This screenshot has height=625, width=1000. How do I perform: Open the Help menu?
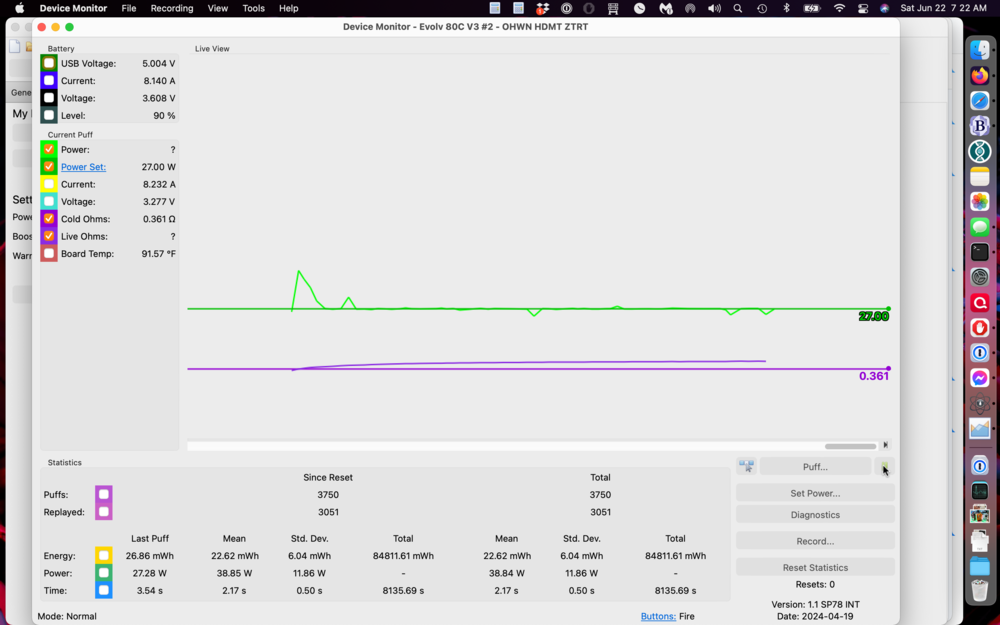pos(288,8)
